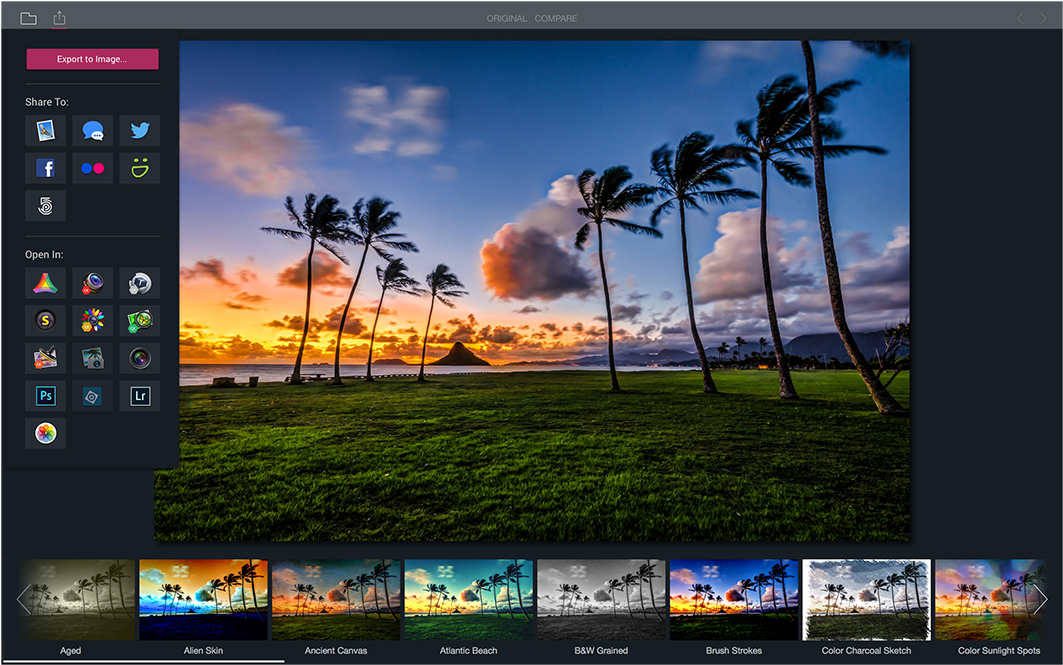The image size is (1063, 665).
Task: Open the image in Apple Photos
Action: (45, 433)
